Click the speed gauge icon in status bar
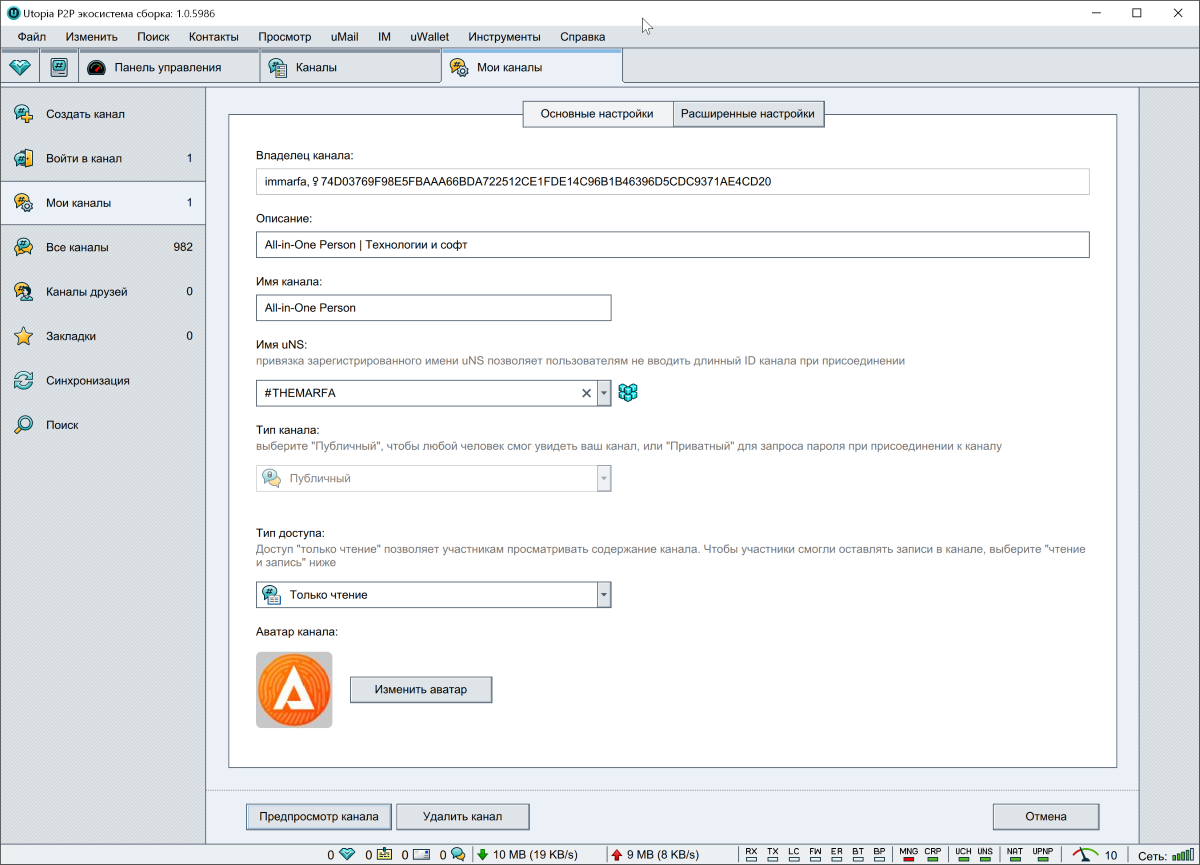This screenshot has height=865, width=1200. (1085, 855)
